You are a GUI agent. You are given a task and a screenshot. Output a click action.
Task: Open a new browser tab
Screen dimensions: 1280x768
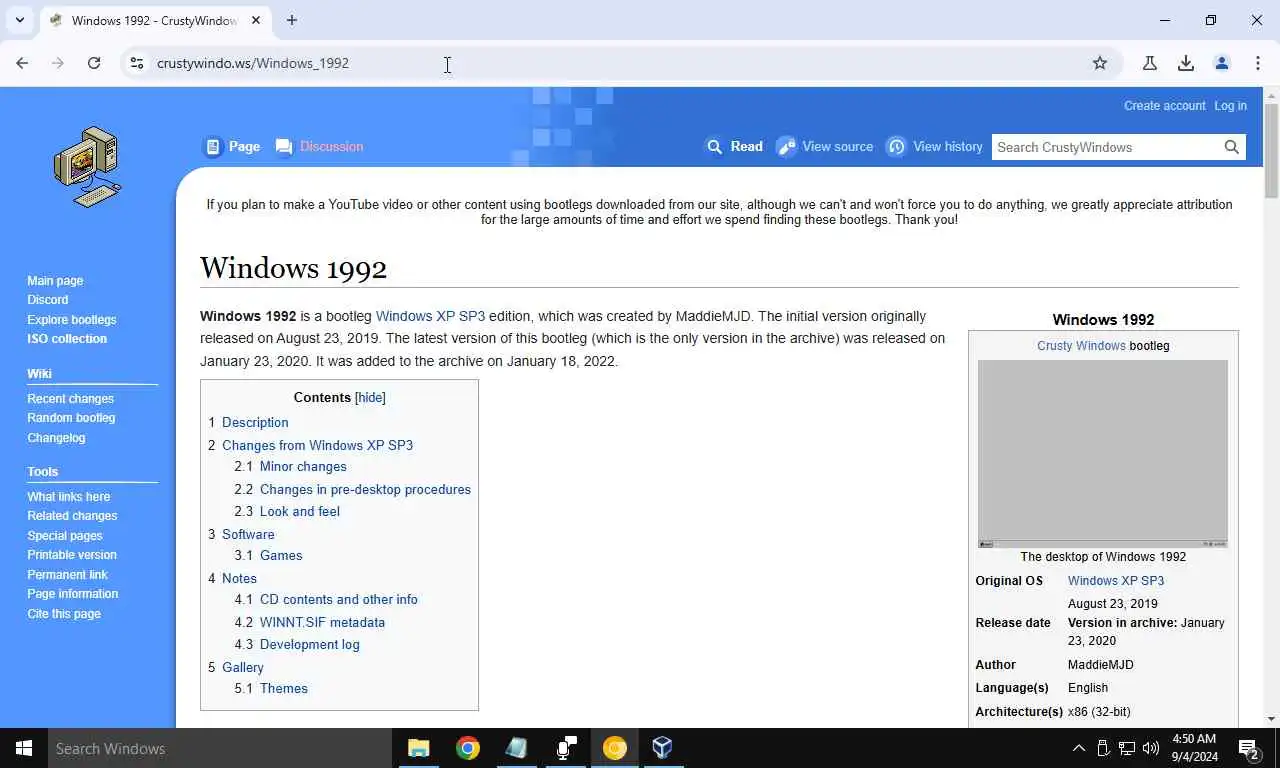point(292,20)
